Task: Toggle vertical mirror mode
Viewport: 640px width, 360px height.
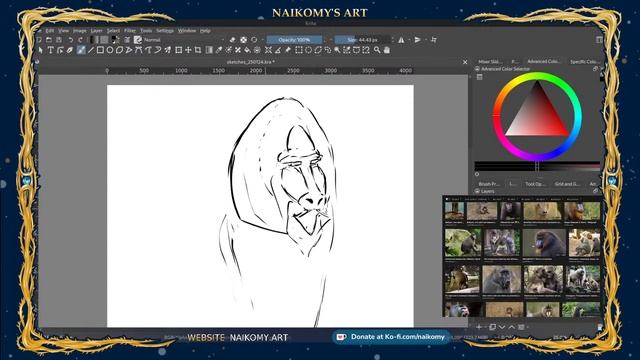Action: click(x=417, y=40)
